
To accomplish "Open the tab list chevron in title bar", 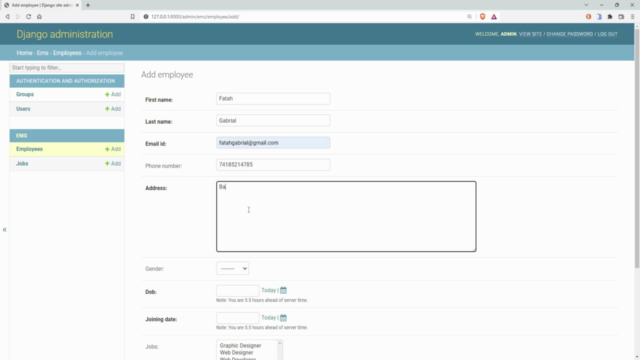I will point(586,5).
